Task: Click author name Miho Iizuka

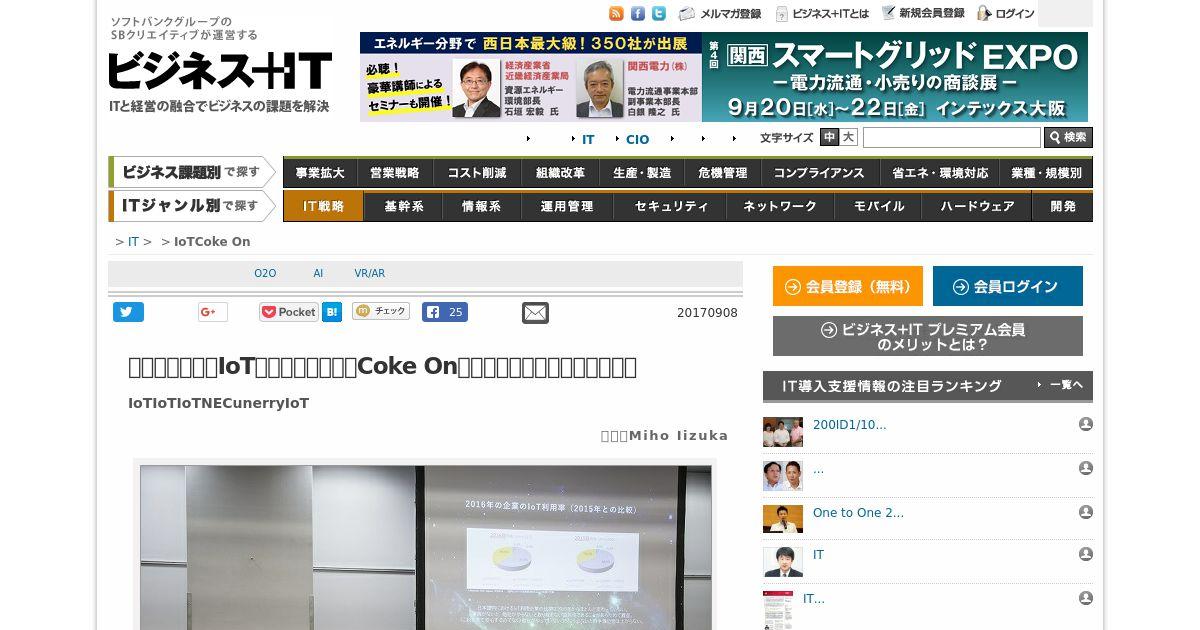Action: 678,436
